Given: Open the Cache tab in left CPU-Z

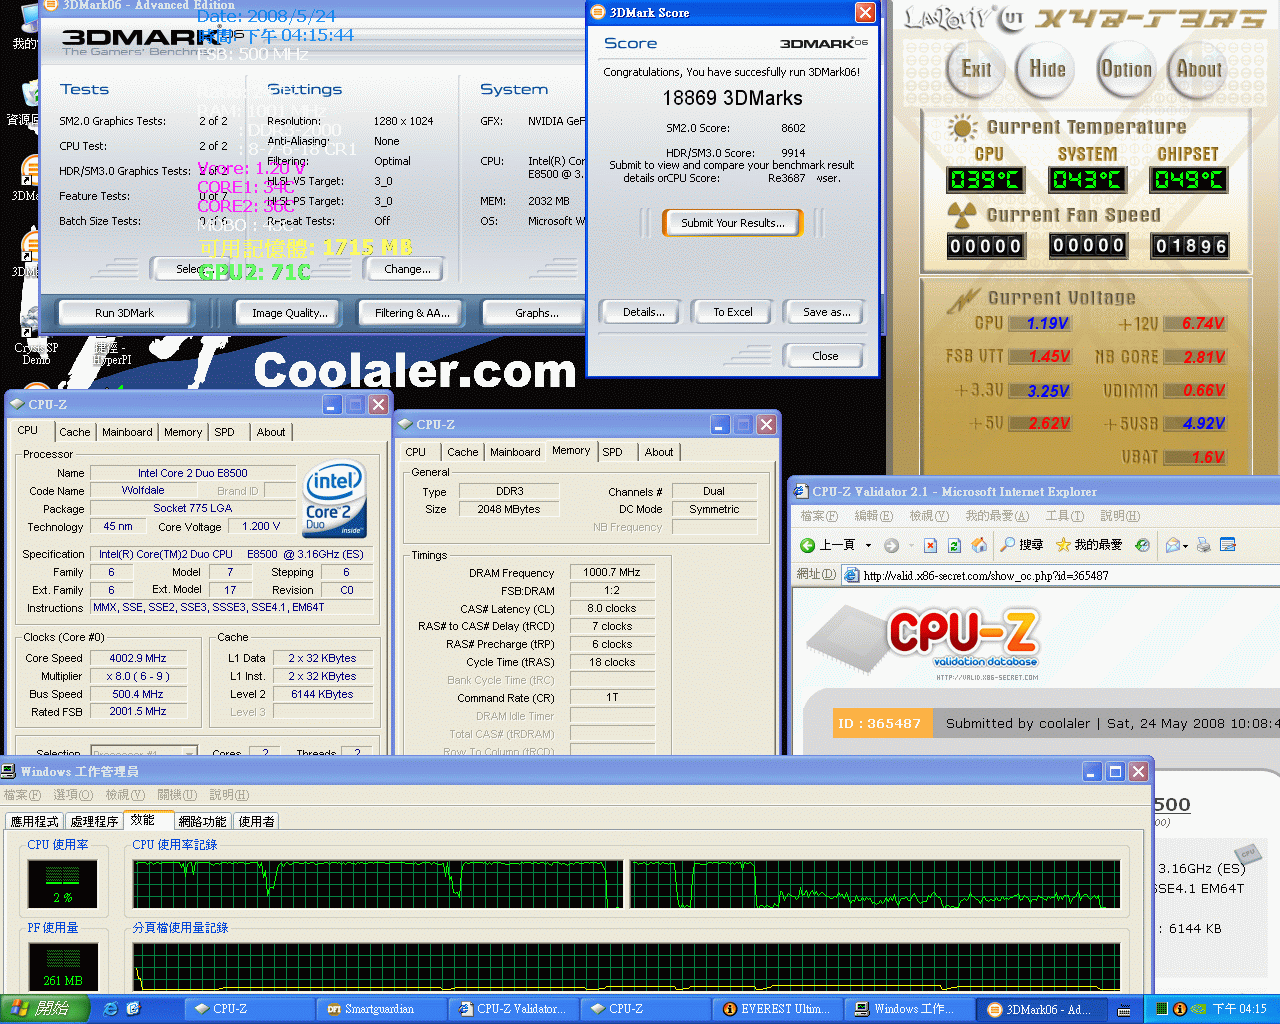Looking at the screenshot, I should [74, 432].
